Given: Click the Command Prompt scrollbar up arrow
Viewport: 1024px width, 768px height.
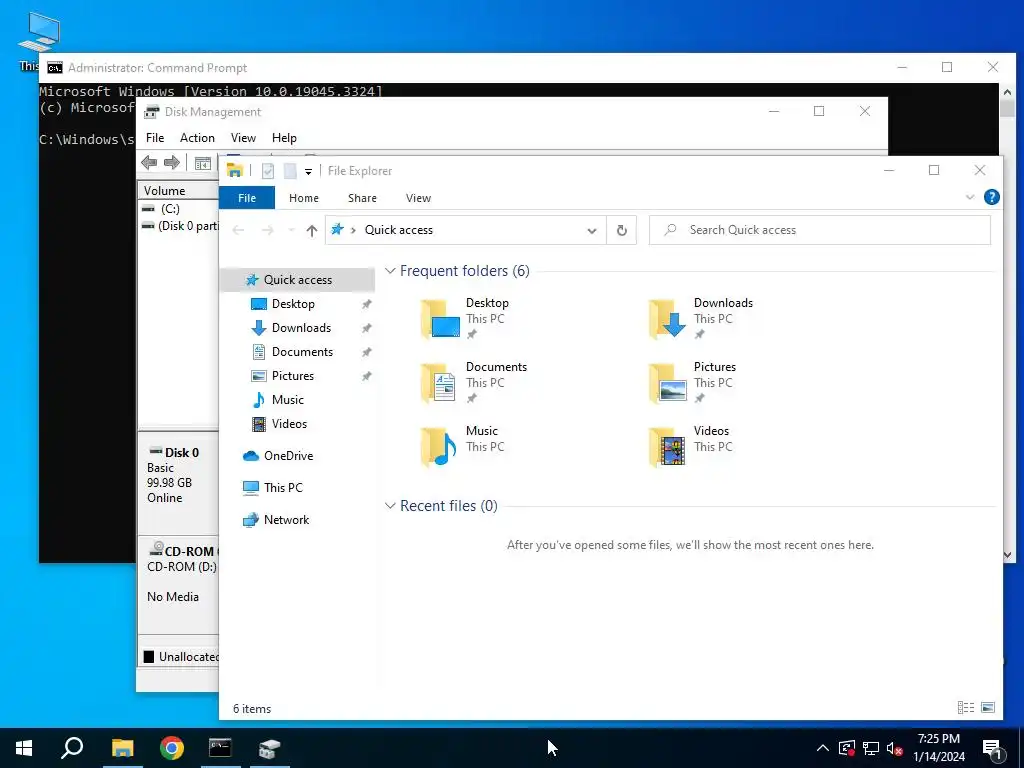Looking at the screenshot, I should [1007, 92].
